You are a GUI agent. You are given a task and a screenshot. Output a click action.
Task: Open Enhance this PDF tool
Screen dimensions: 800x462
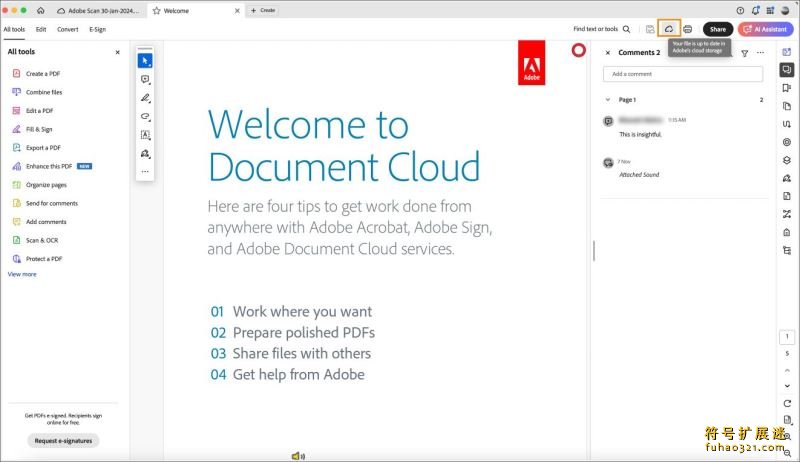coord(52,166)
